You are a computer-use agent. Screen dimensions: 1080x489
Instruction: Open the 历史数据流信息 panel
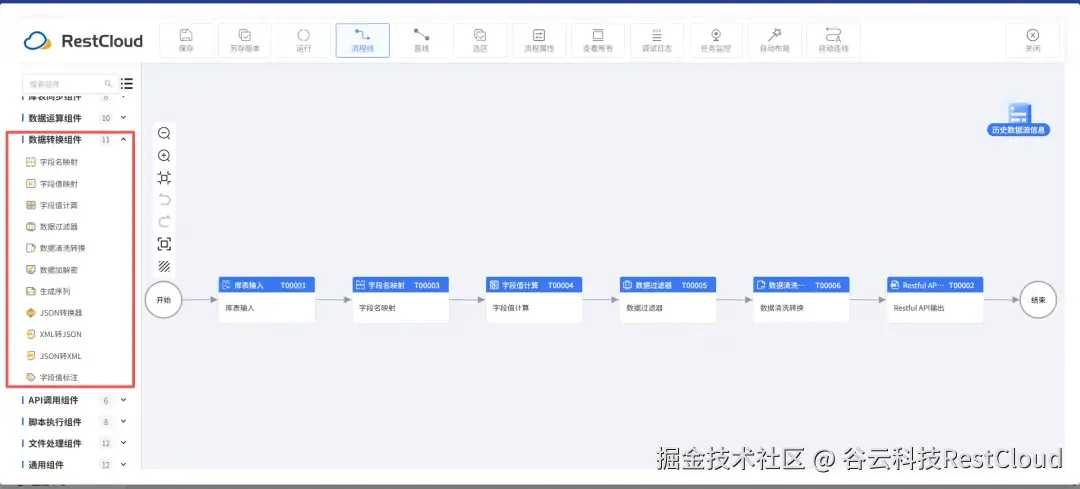pos(1018,120)
